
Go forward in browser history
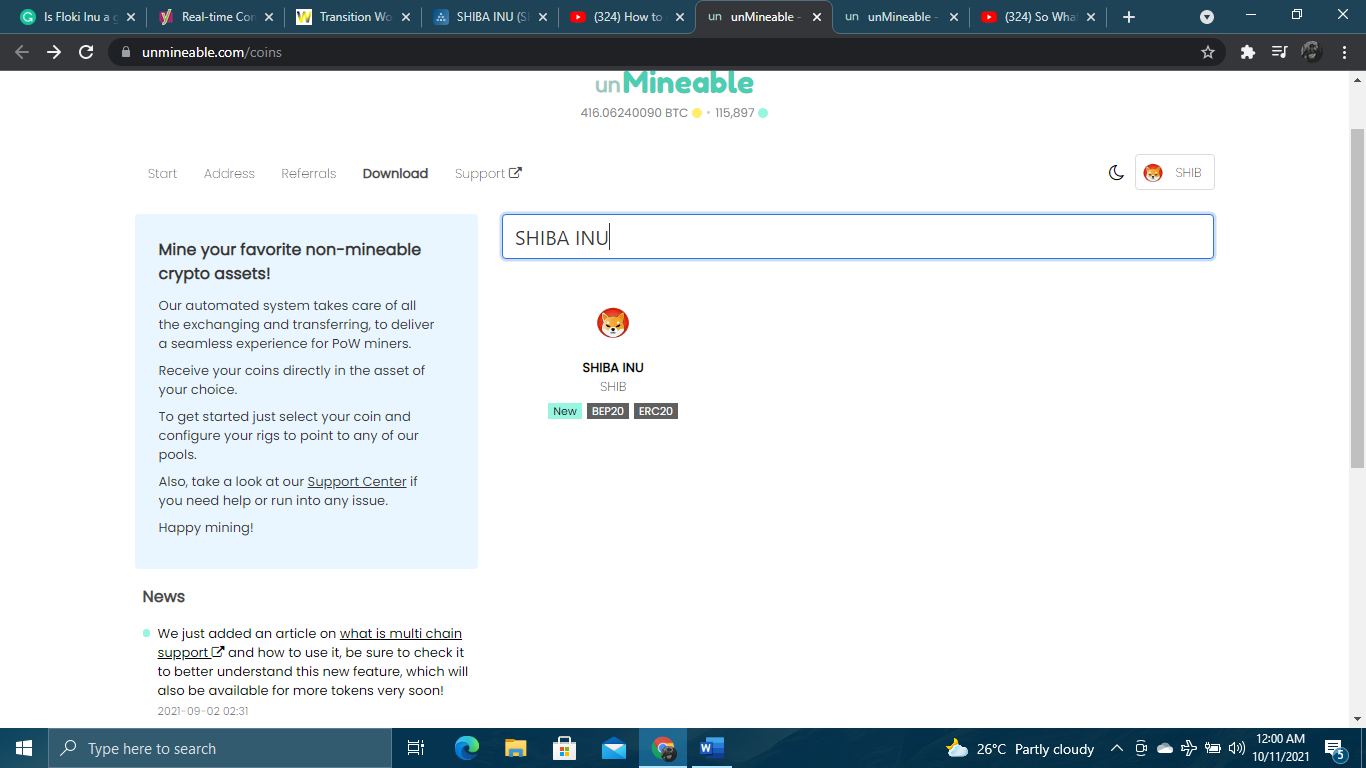[x=54, y=52]
